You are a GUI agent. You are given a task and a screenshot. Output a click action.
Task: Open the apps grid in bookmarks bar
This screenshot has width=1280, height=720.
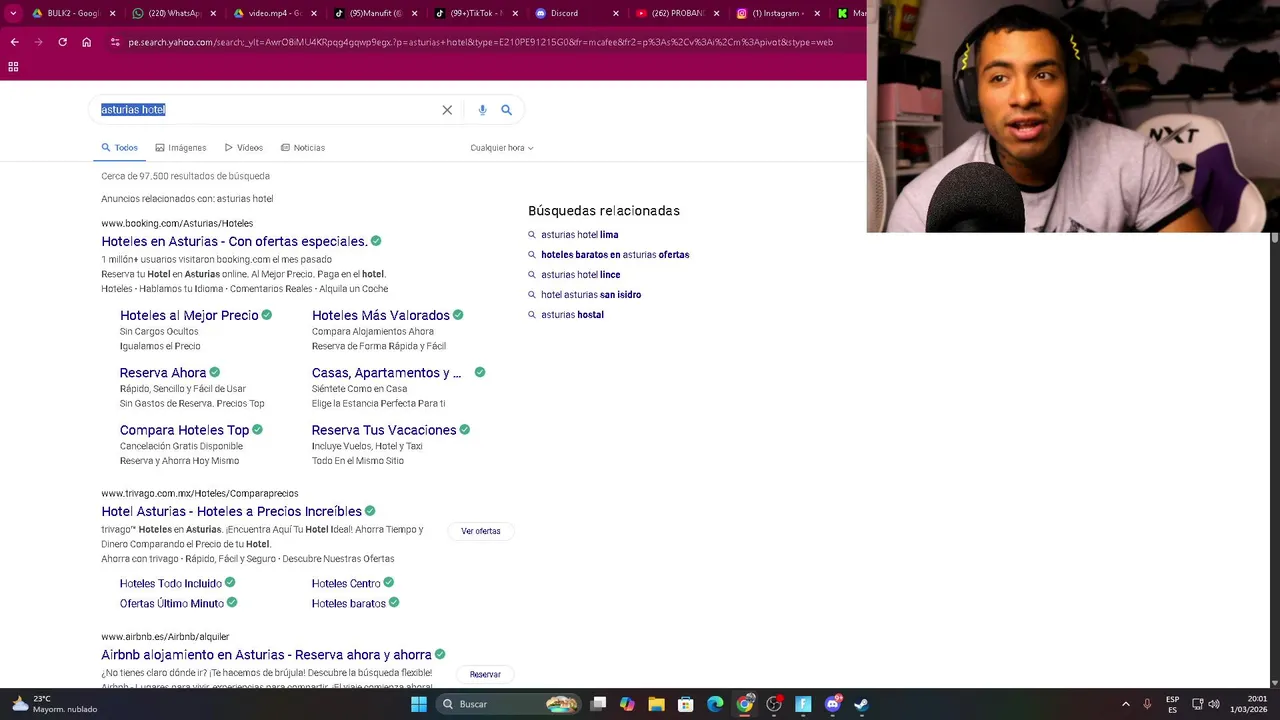coord(13,66)
